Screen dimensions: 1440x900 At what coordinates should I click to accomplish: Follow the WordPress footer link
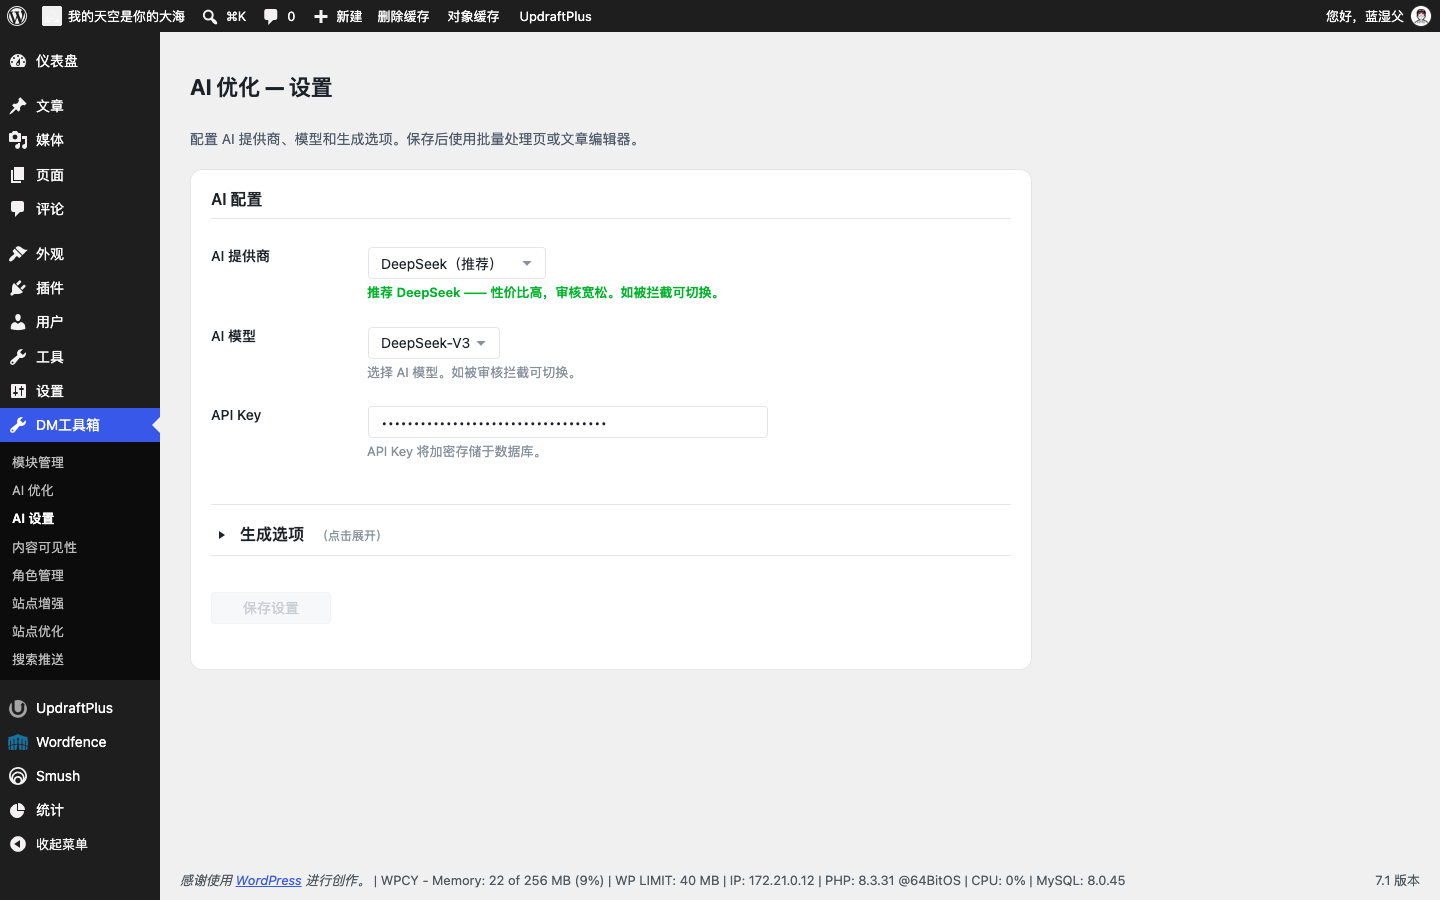pyautogui.click(x=268, y=880)
